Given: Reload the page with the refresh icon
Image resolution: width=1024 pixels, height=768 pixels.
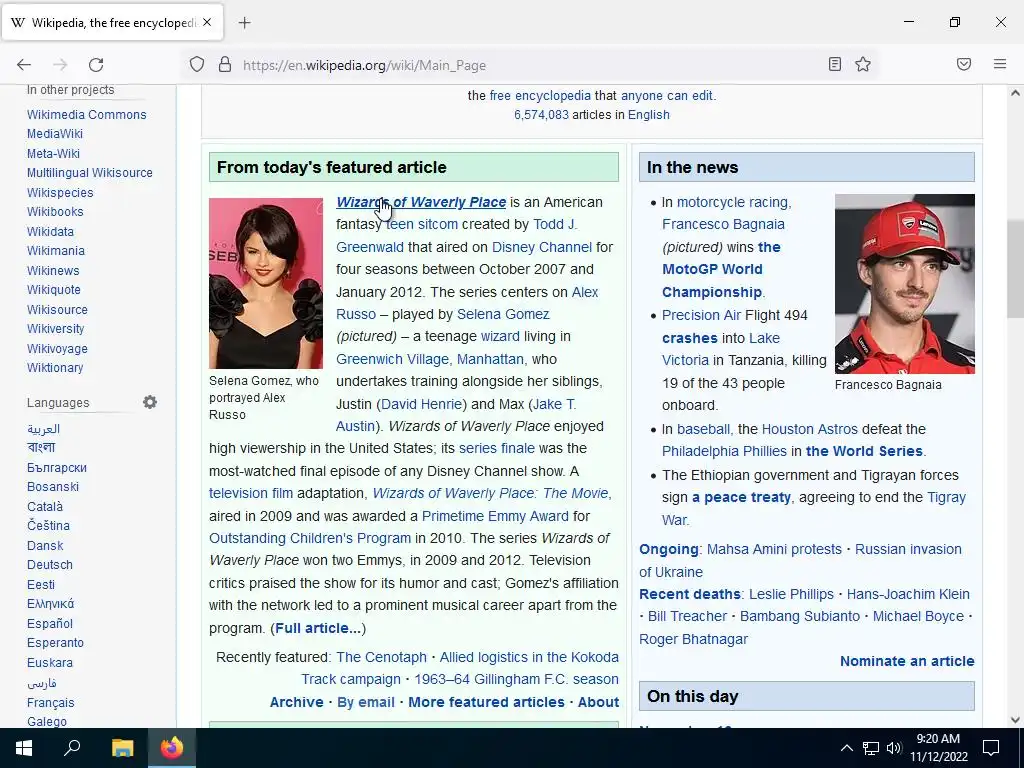Looking at the screenshot, I should 96,65.
